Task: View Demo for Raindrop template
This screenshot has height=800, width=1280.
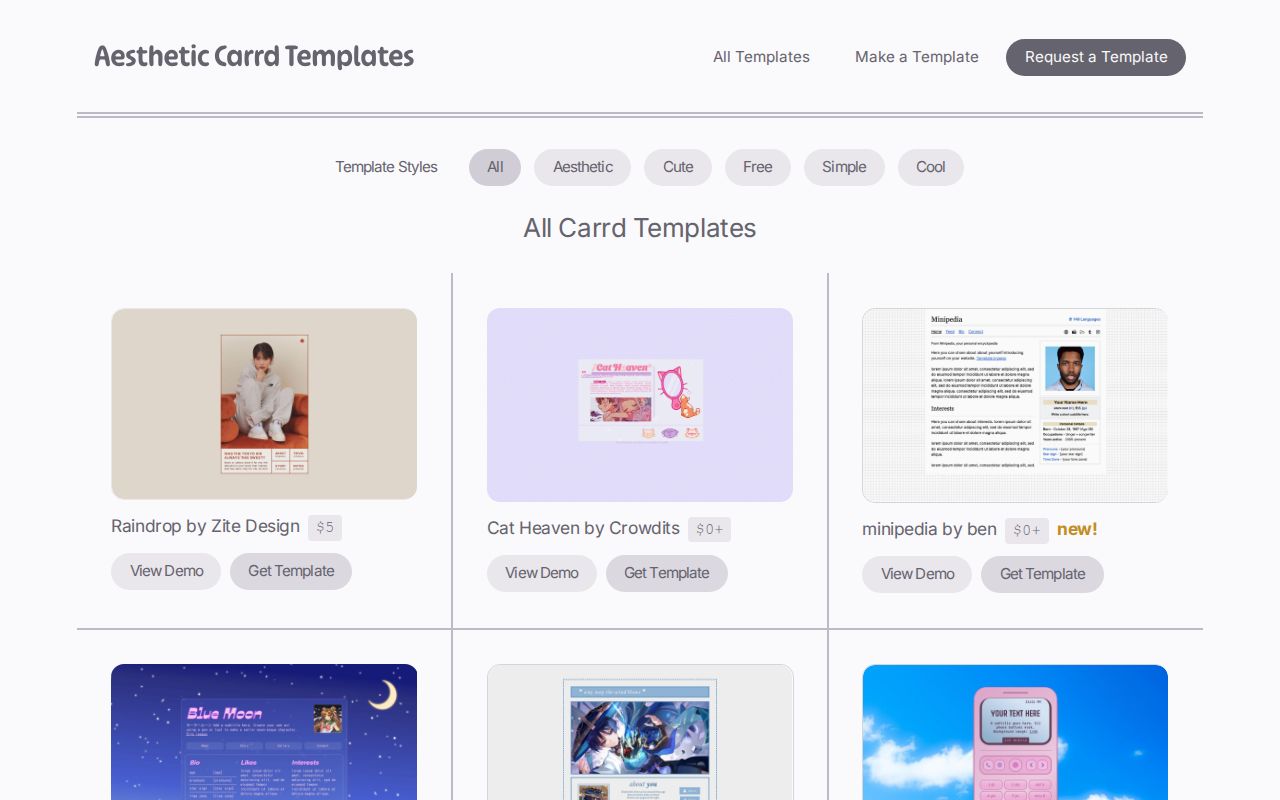Action: click(x=166, y=571)
